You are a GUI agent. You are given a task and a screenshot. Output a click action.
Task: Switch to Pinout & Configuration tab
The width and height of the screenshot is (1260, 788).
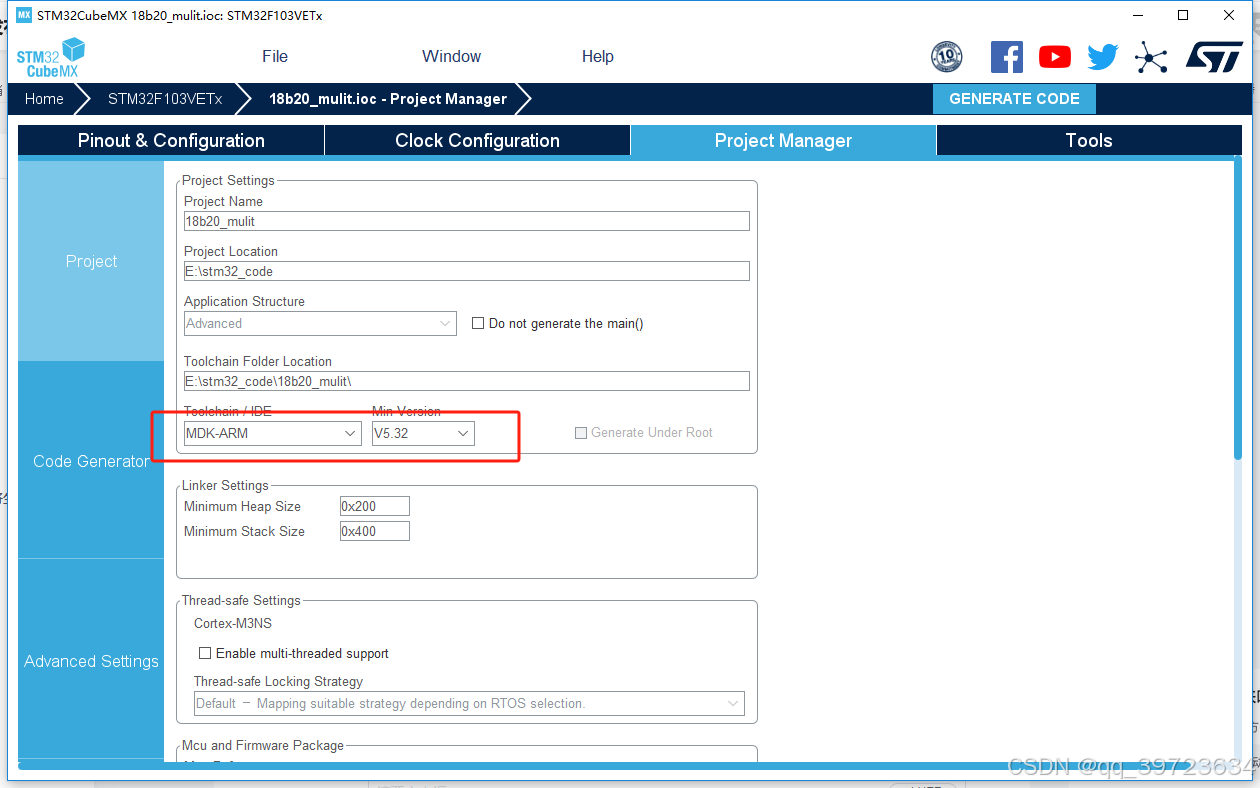point(171,141)
